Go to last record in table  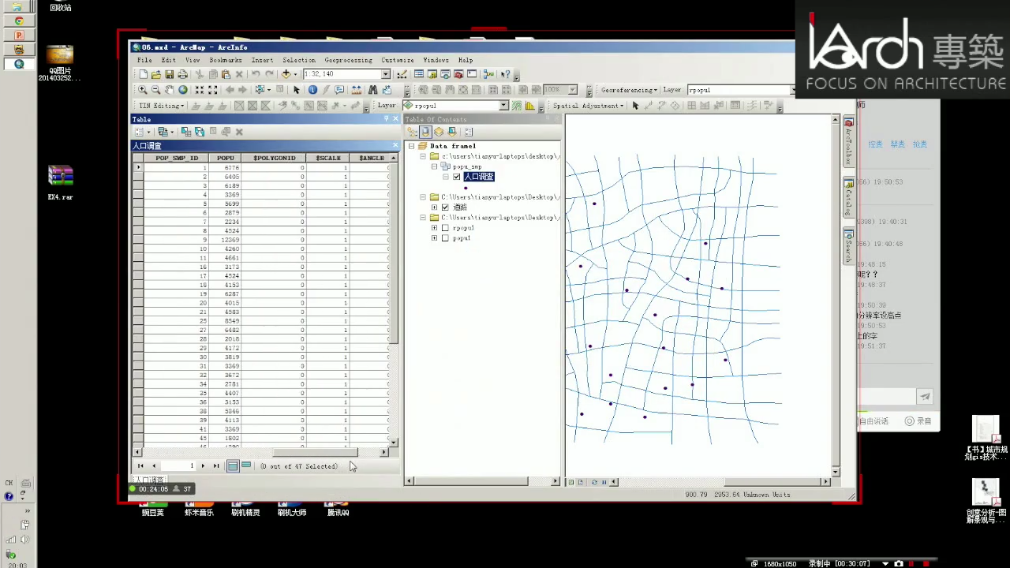[216, 466]
